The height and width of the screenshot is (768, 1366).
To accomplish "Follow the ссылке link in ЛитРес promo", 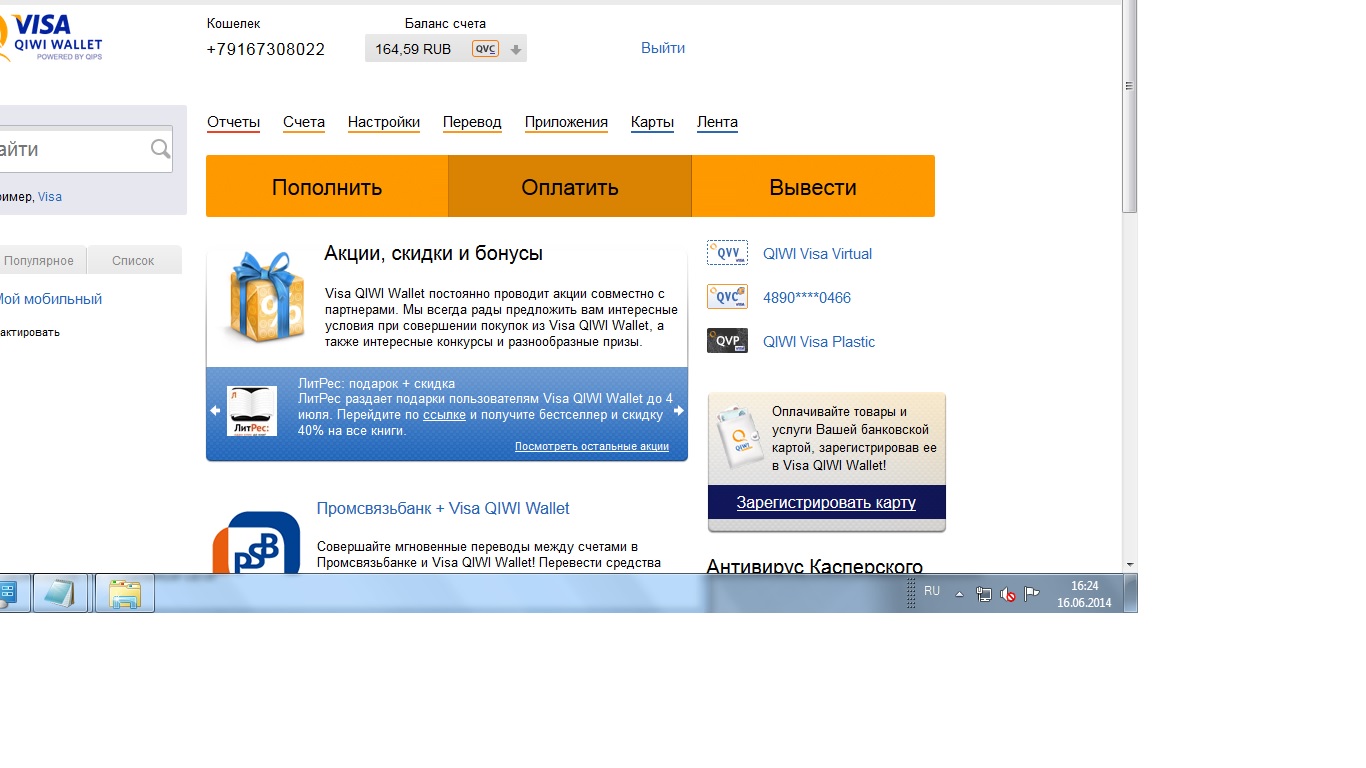I will tap(444, 414).
